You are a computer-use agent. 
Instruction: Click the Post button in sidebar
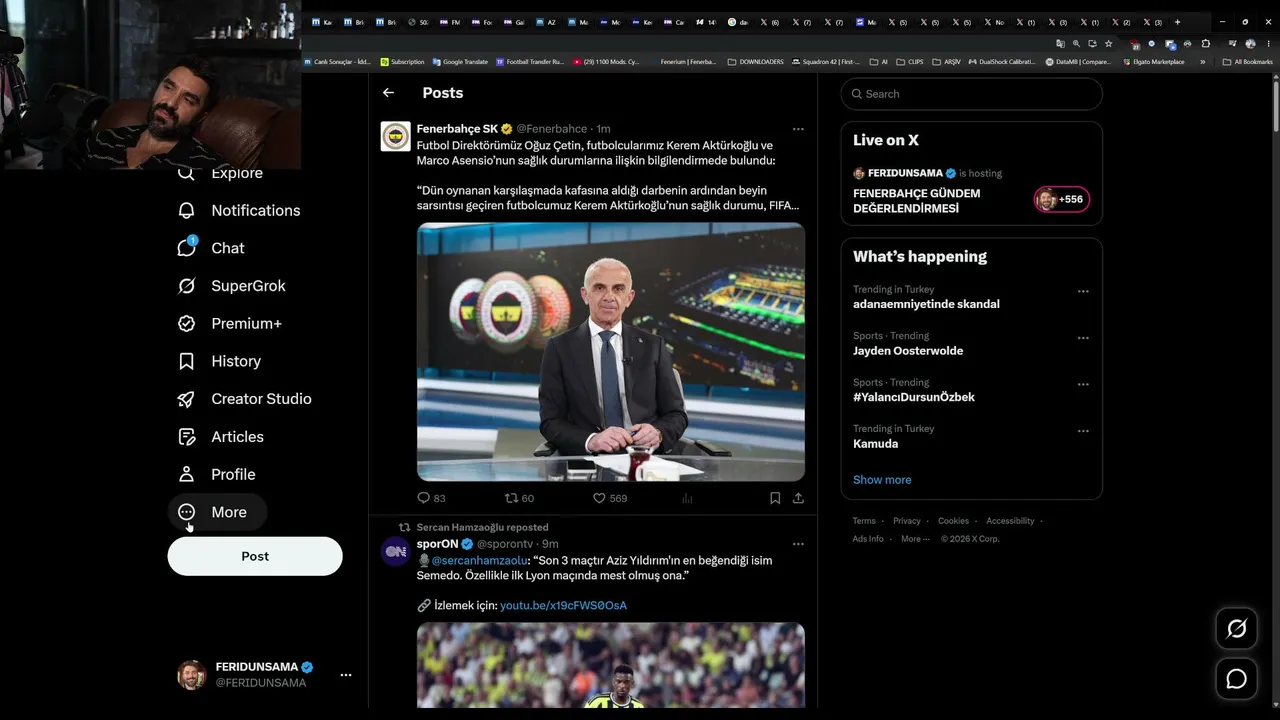[x=255, y=556]
